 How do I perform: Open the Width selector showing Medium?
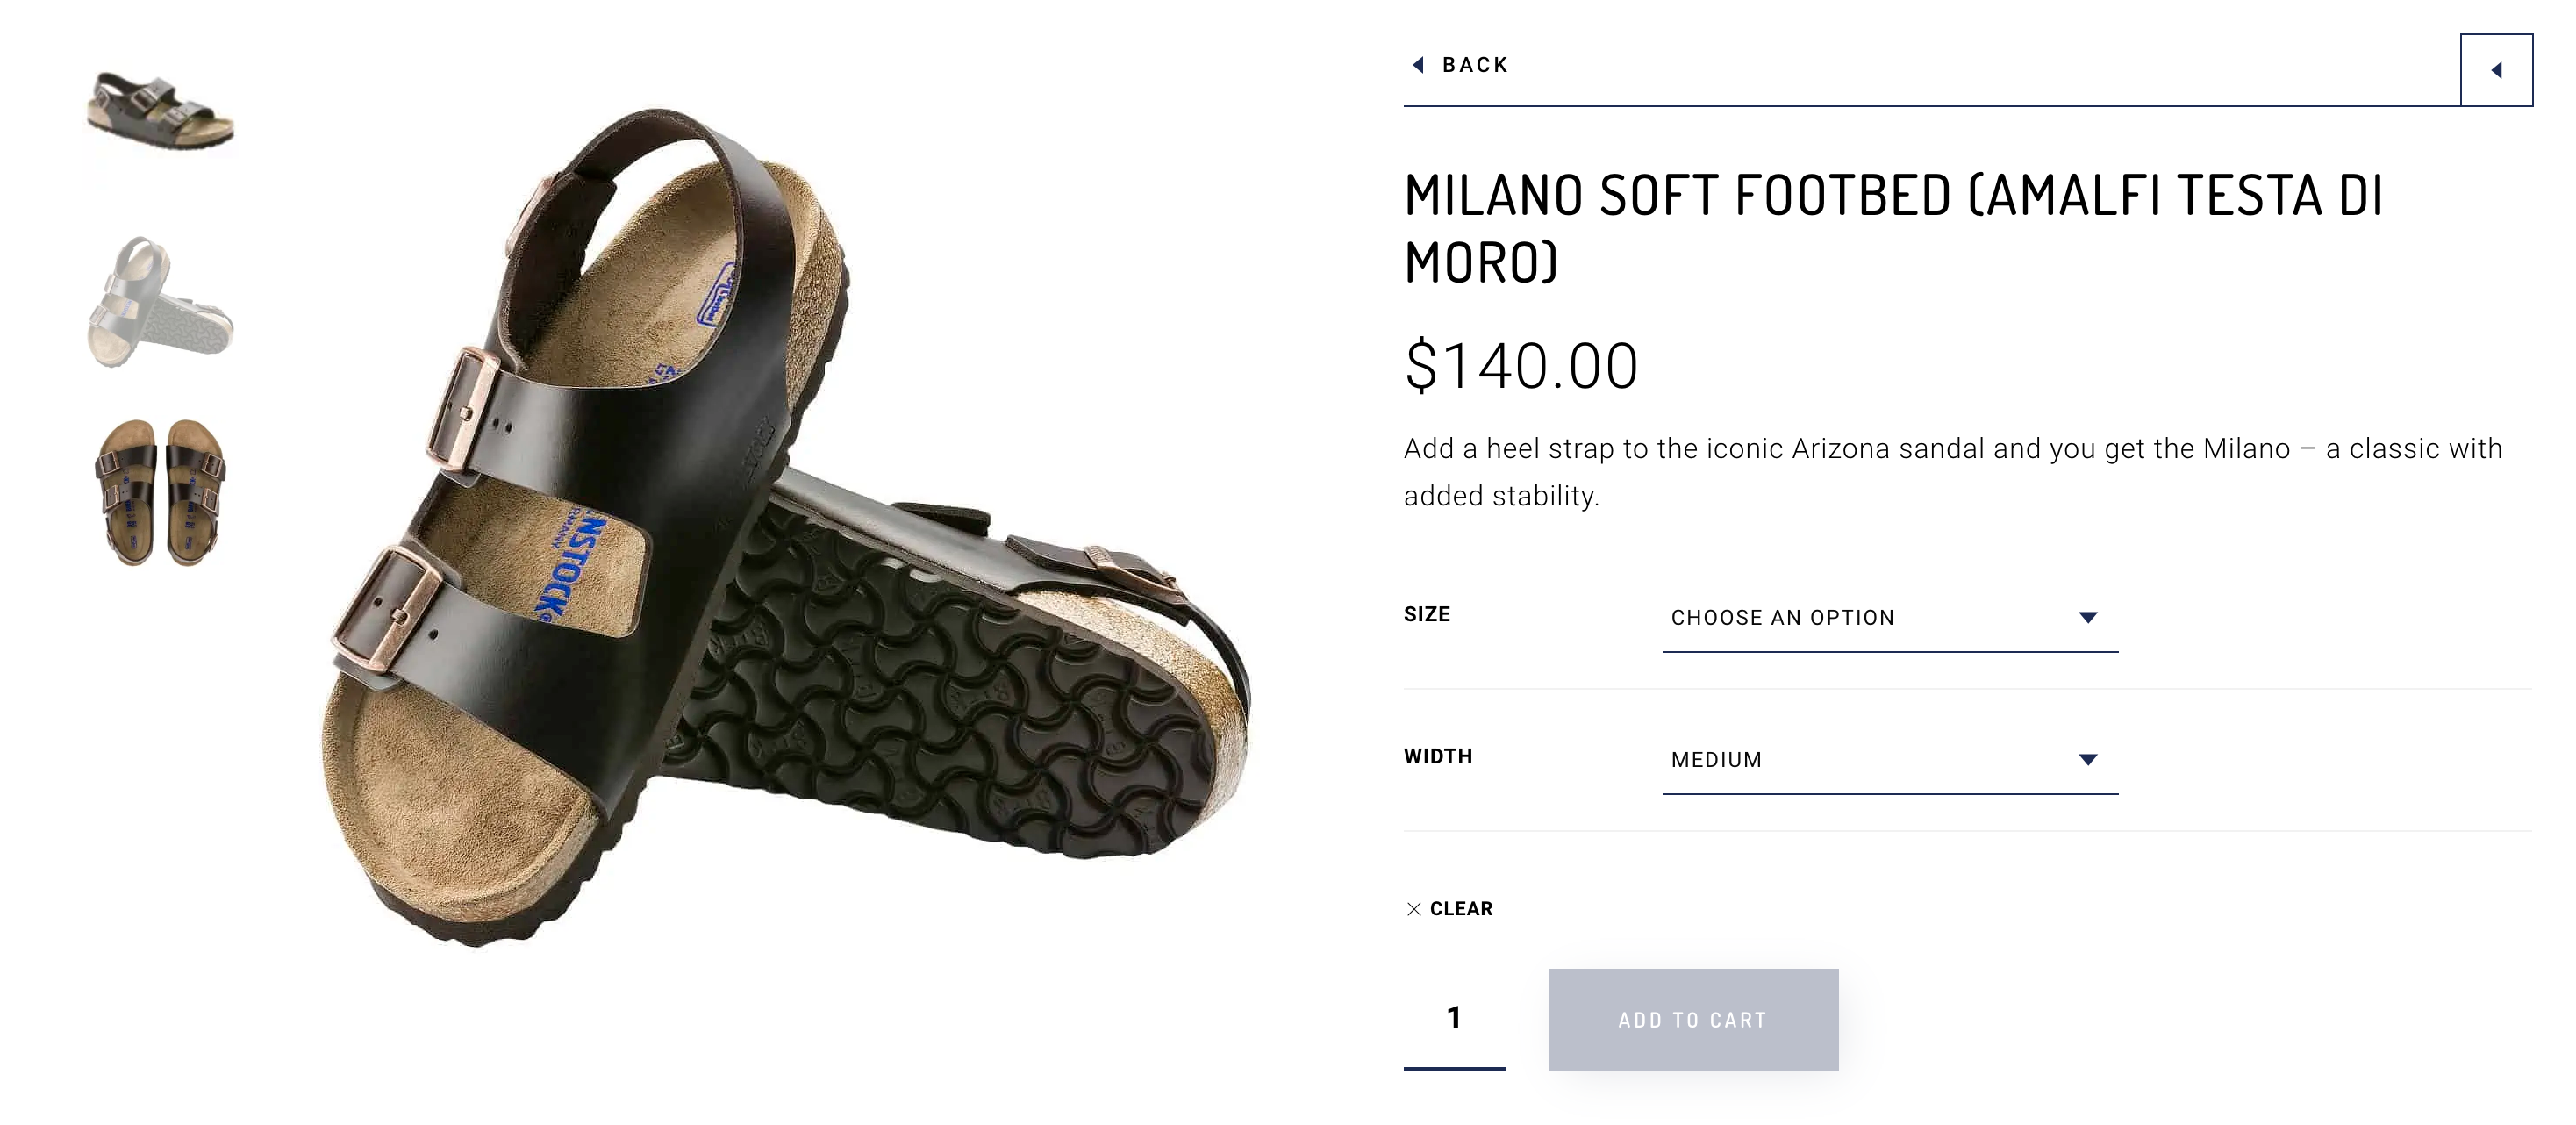[1888, 760]
